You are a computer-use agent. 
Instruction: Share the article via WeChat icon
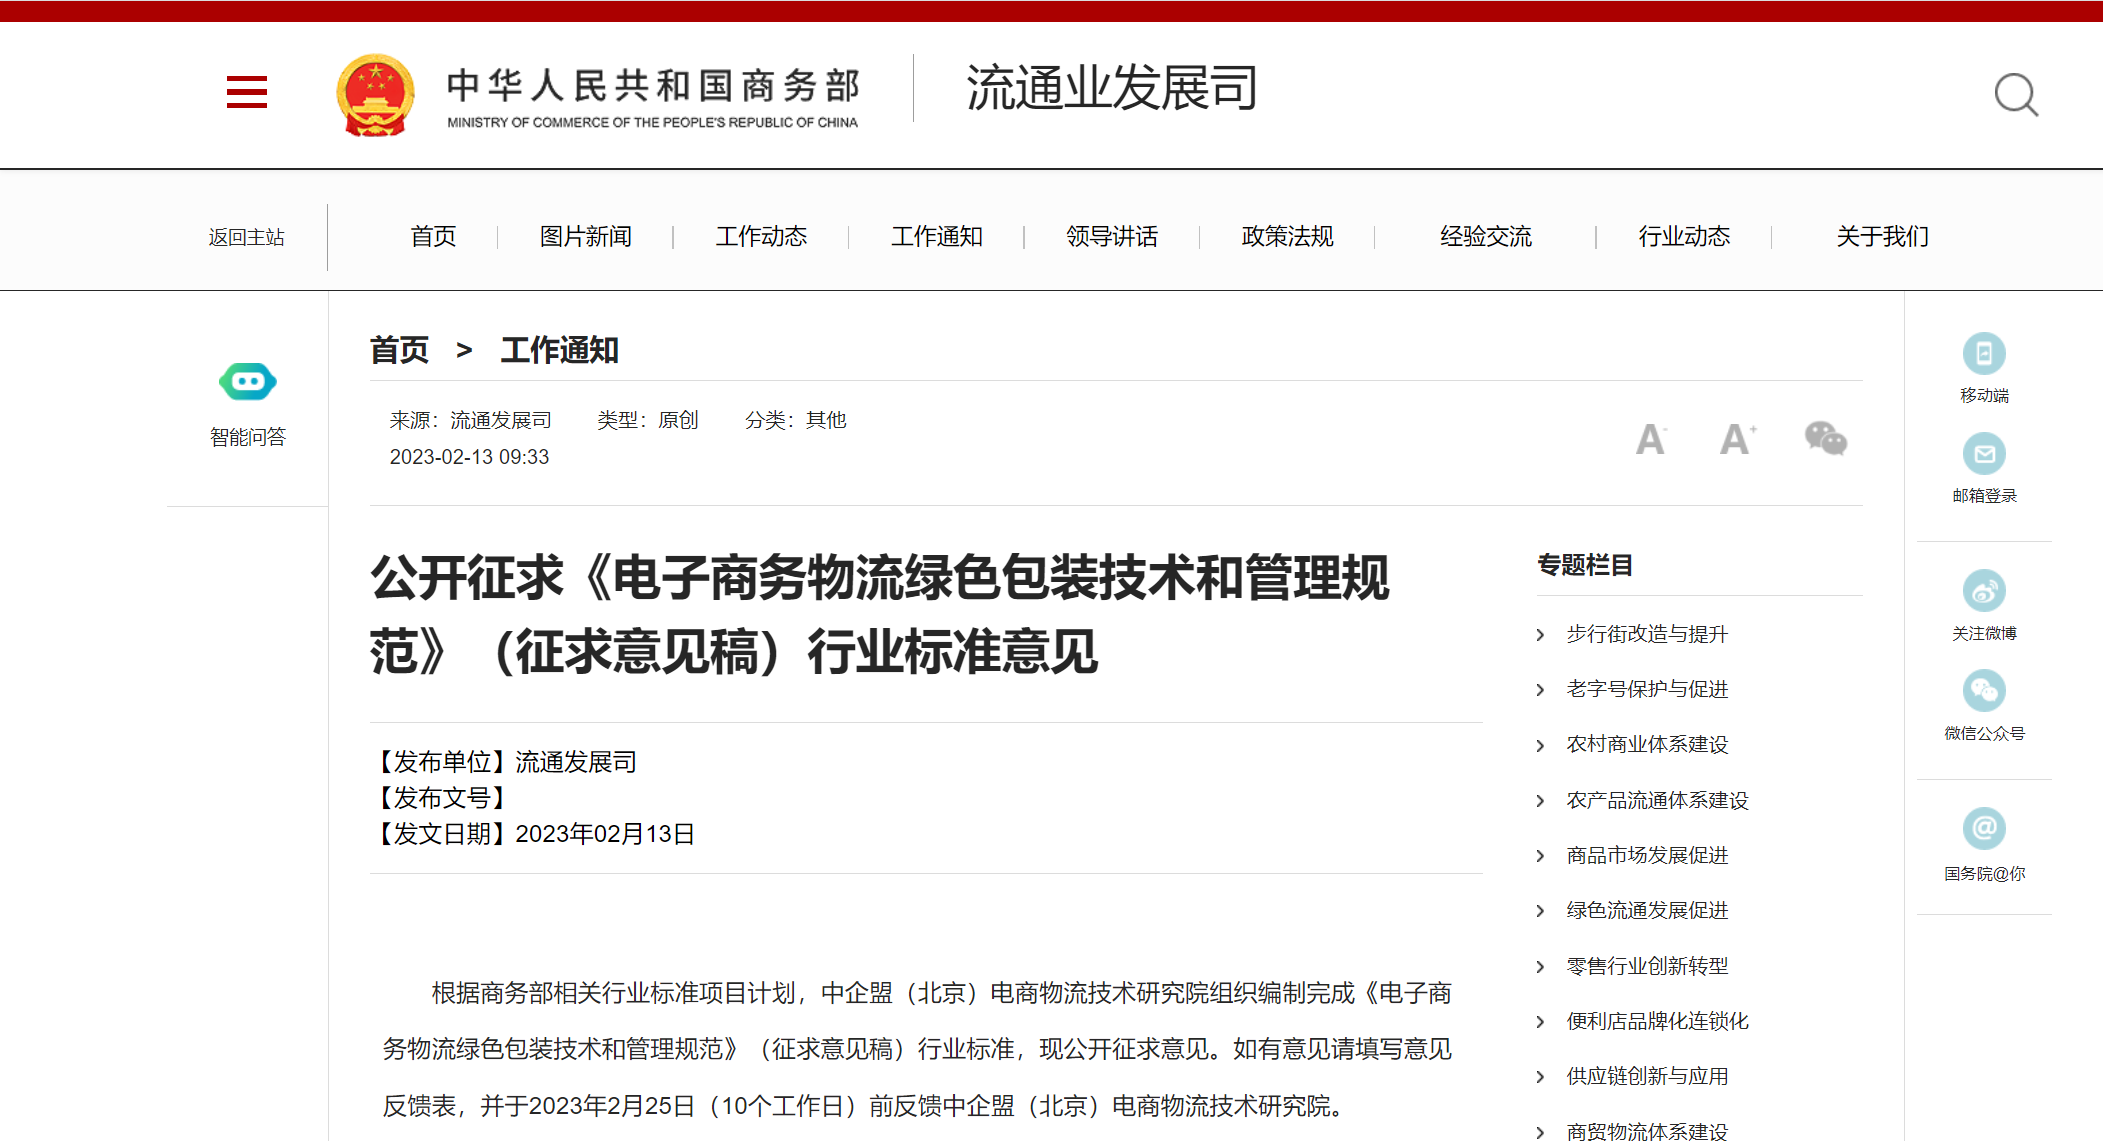click(x=1826, y=439)
